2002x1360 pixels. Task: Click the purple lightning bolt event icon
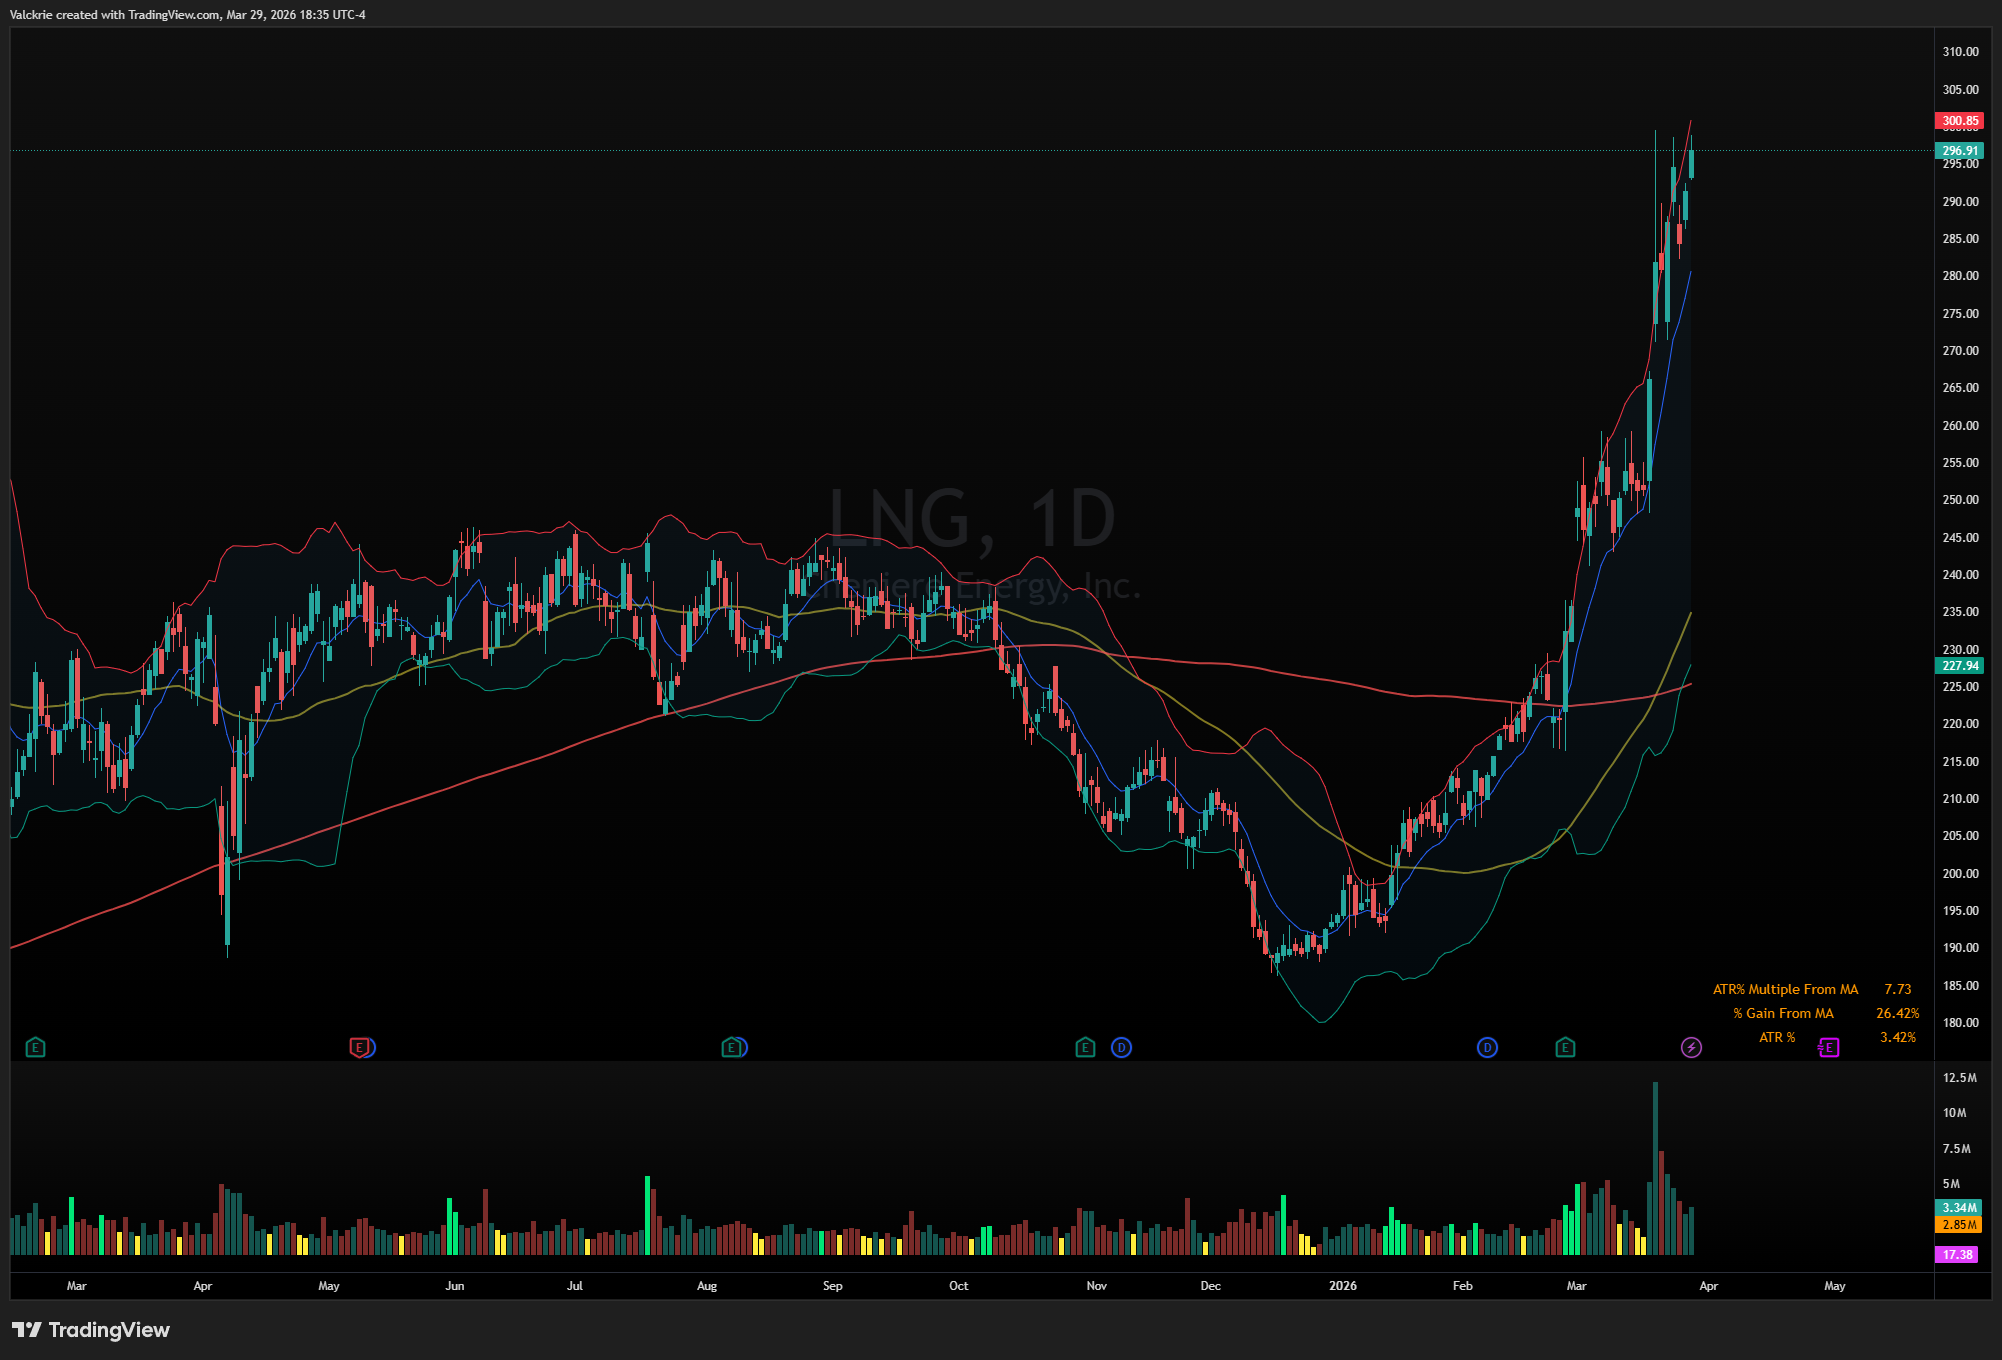click(1691, 1048)
